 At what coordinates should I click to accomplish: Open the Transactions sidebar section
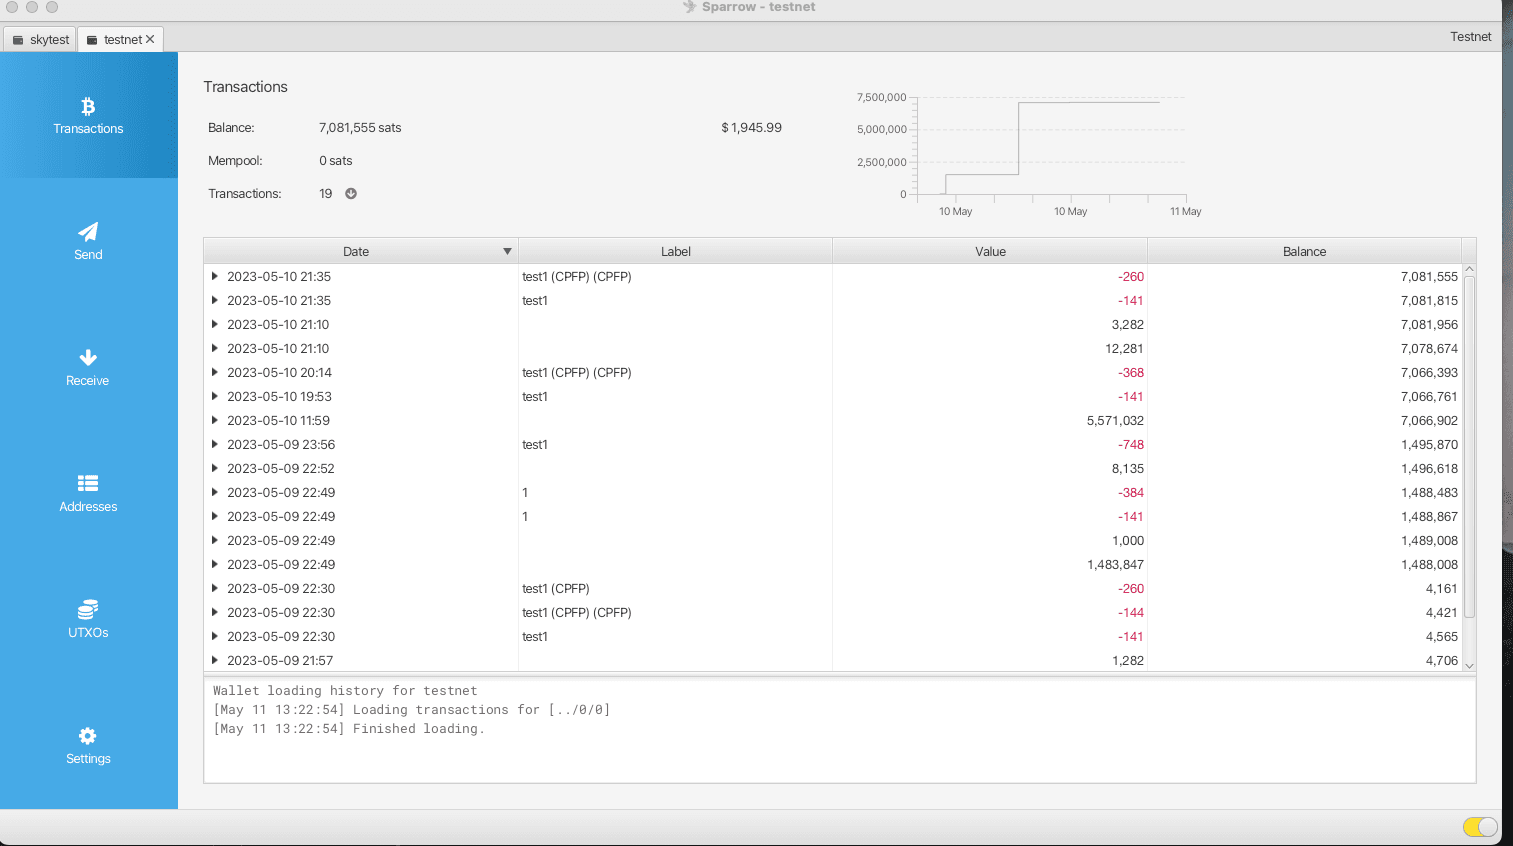88,115
